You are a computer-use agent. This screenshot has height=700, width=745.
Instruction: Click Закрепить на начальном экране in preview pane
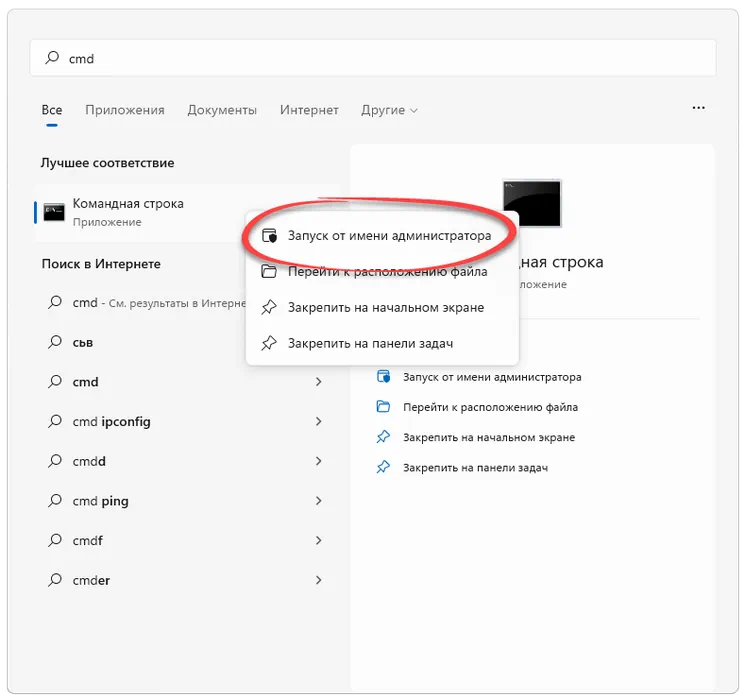coord(489,437)
